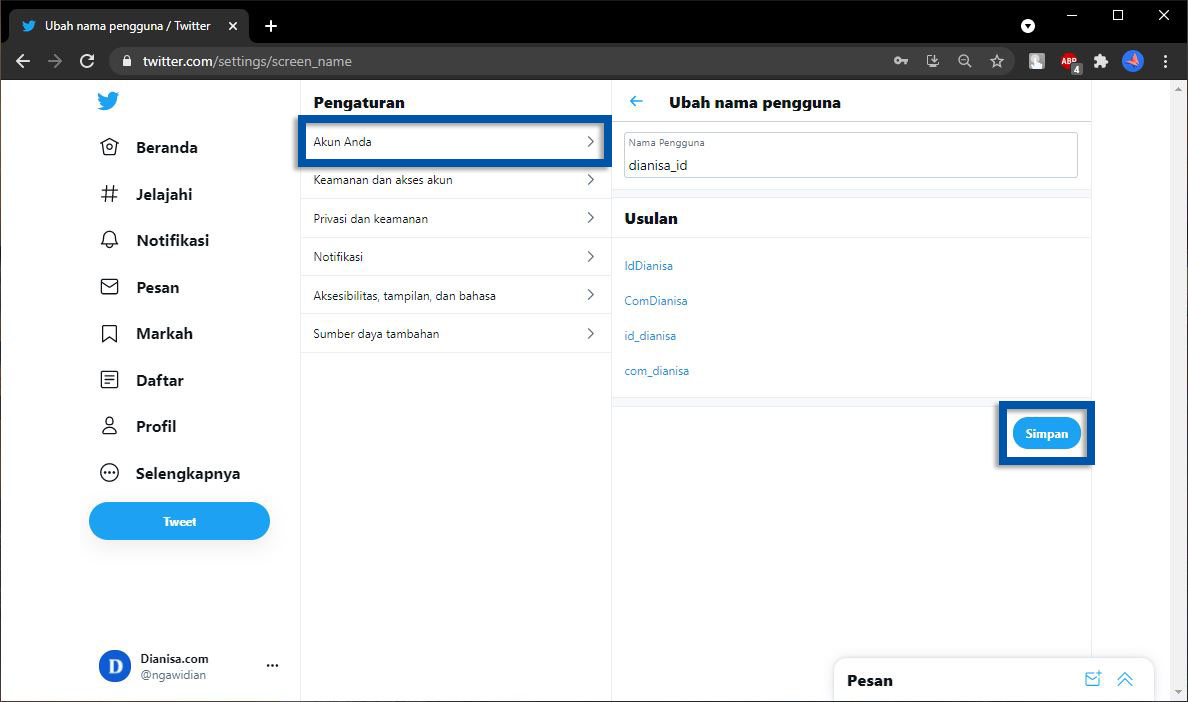Bookmark page with the star icon
1188x702 pixels.
[x=997, y=61]
